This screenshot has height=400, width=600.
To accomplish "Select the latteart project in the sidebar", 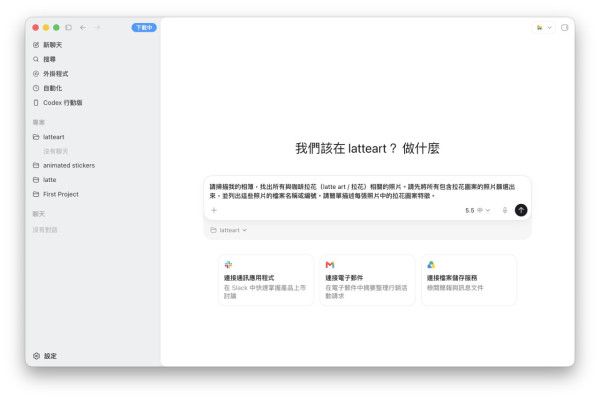I will click(x=54, y=137).
